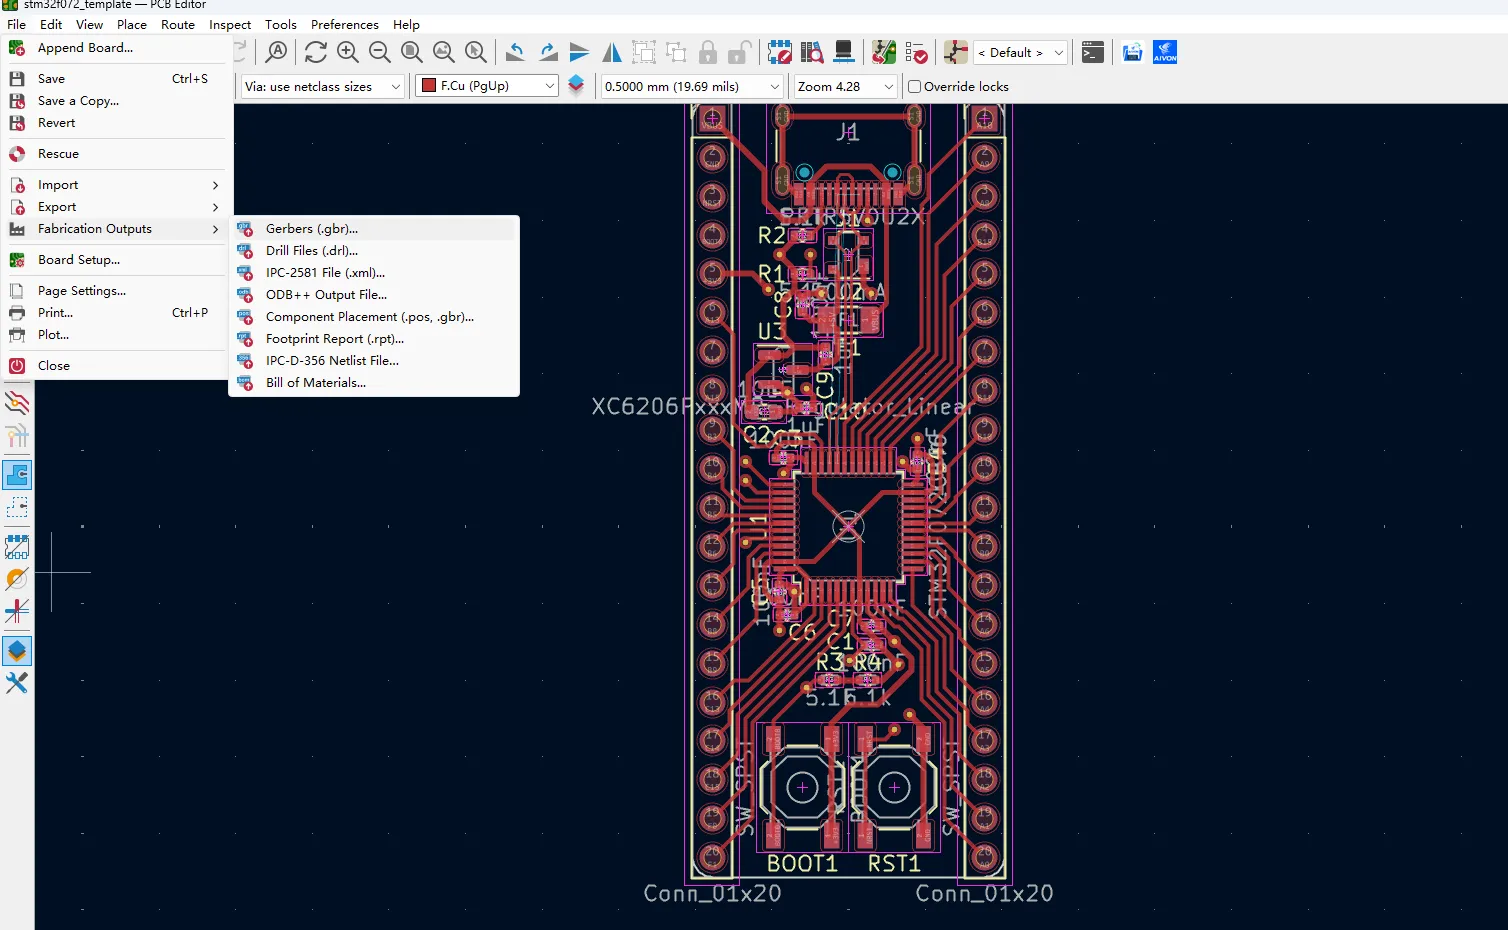Toggle properties panel wrench-screwdriver icon
Image resolution: width=1508 pixels, height=930 pixels.
(x=17, y=683)
